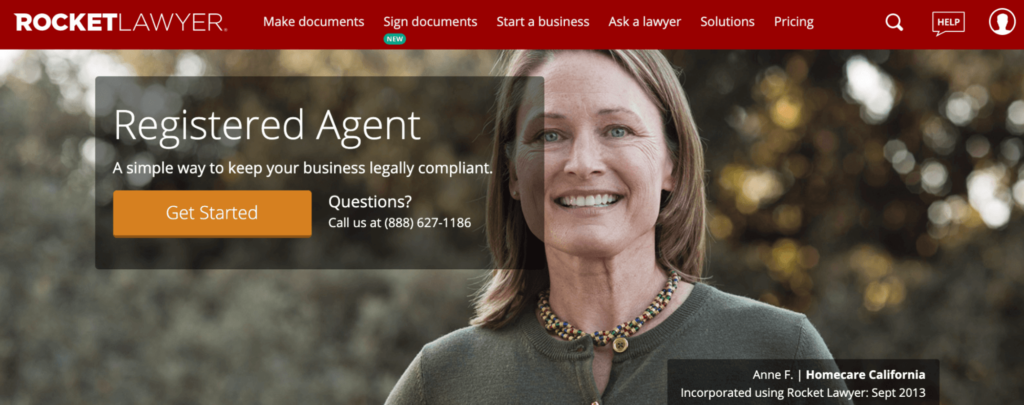Open the user account profile icon
This screenshot has width=1024, height=405.
1002,22
